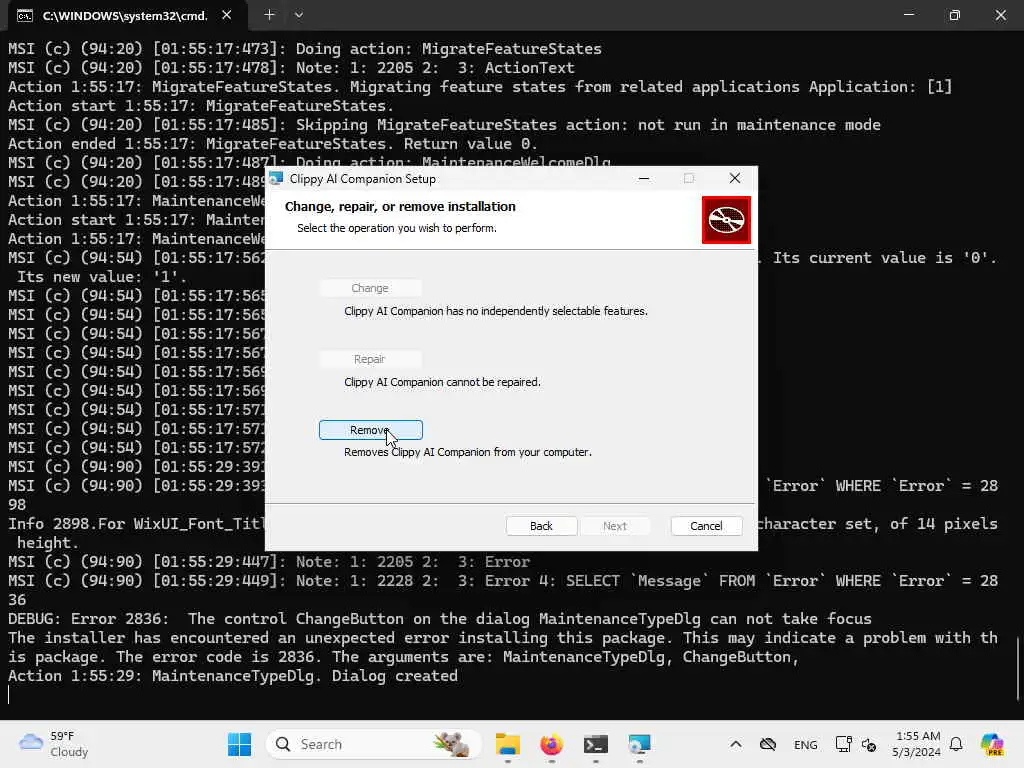Close the Clippy AI Companion Setup dialog
The image size is (1024, 768).
735,178
